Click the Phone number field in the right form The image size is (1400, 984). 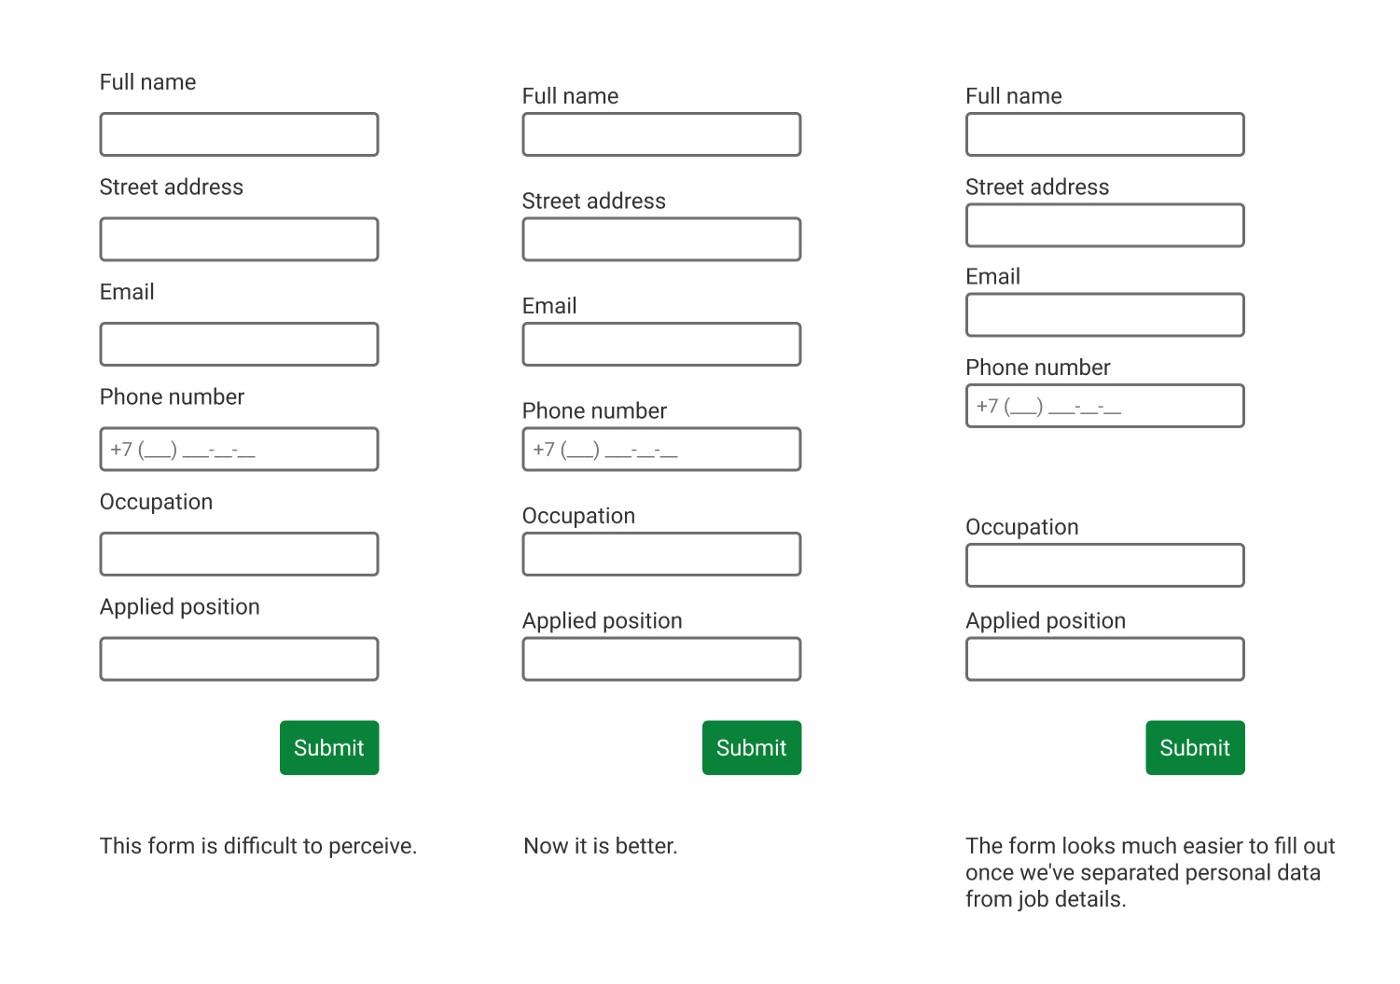1104,405
